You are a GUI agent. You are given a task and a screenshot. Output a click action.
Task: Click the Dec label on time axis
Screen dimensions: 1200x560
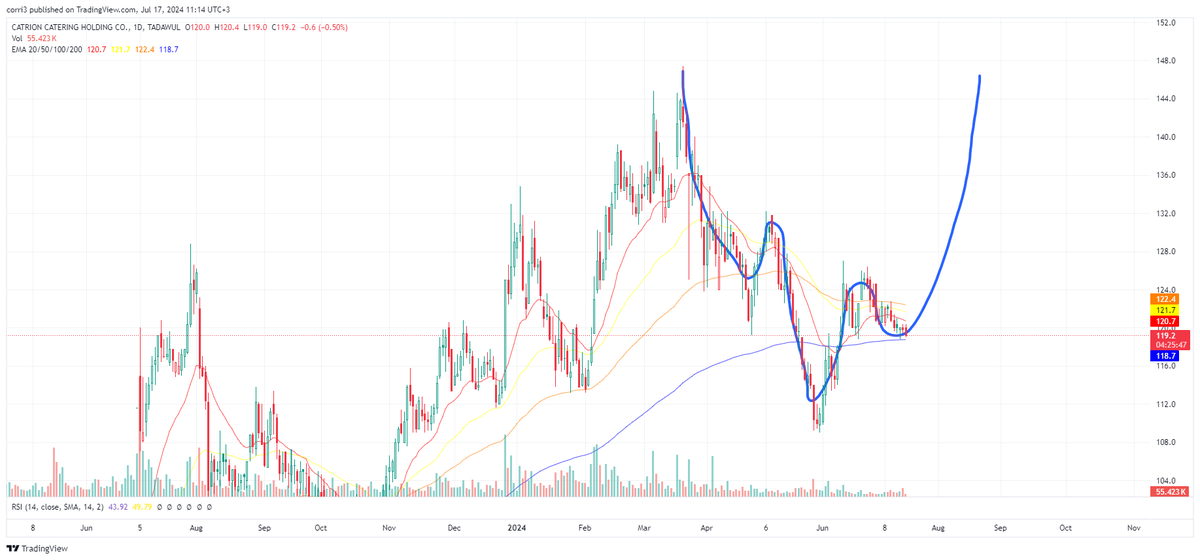click(454, 526)
